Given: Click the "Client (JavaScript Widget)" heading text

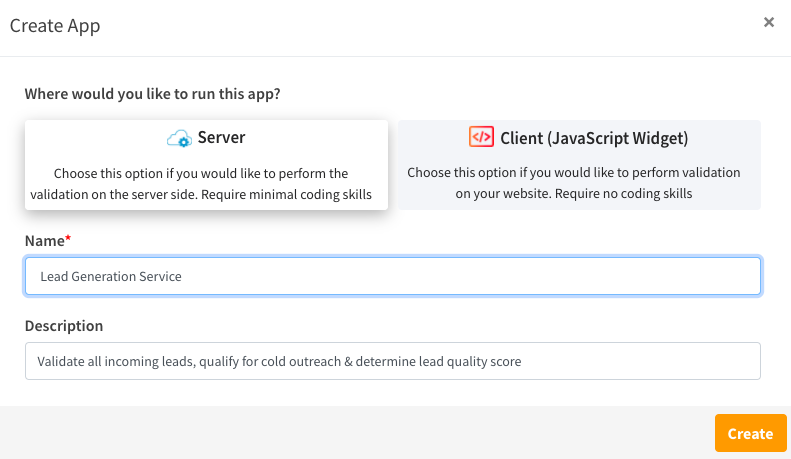Looking at the screenshot, I should [594, 138].
